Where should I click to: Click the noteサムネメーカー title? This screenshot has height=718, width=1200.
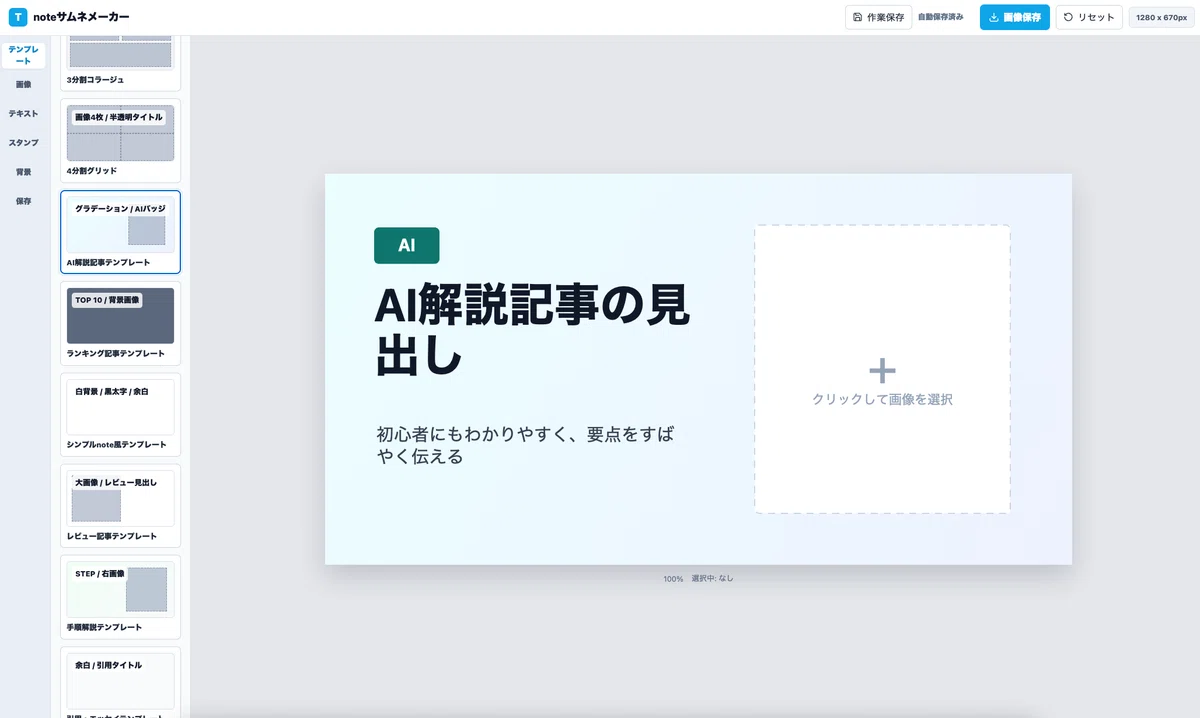click(x=81, y=18)
